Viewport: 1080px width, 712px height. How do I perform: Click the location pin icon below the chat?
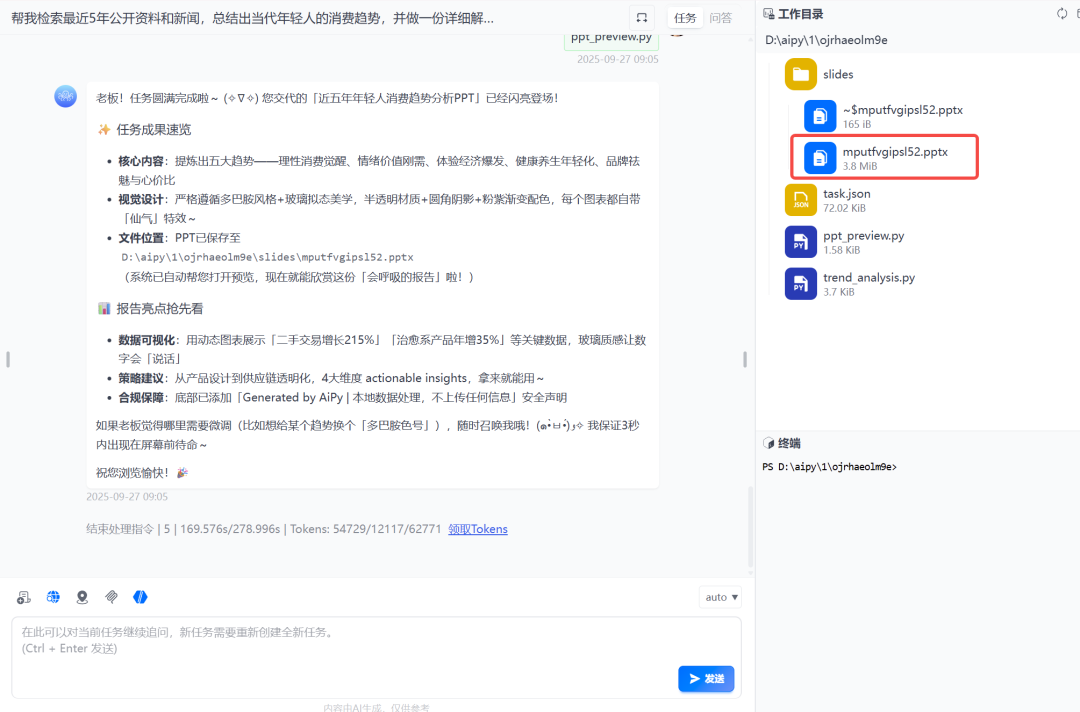pyautogui.click(x=82, y=596)
